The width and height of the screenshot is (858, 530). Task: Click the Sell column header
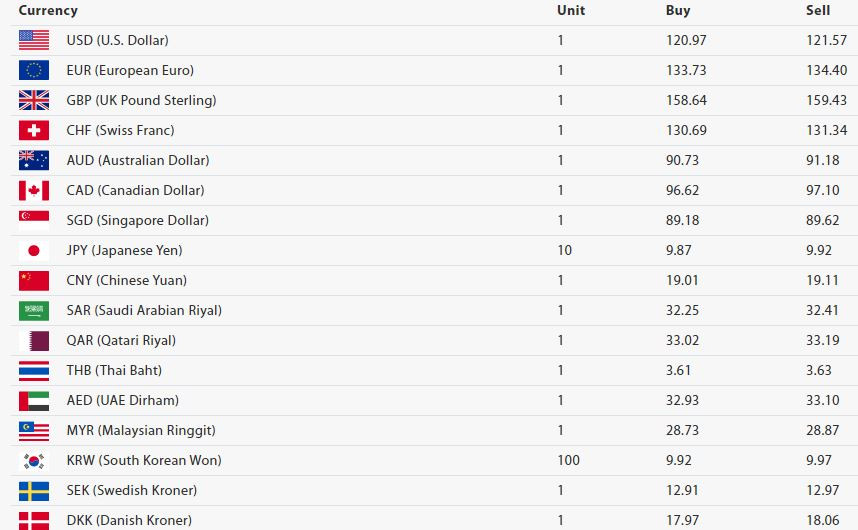click(x=818, y=10)
